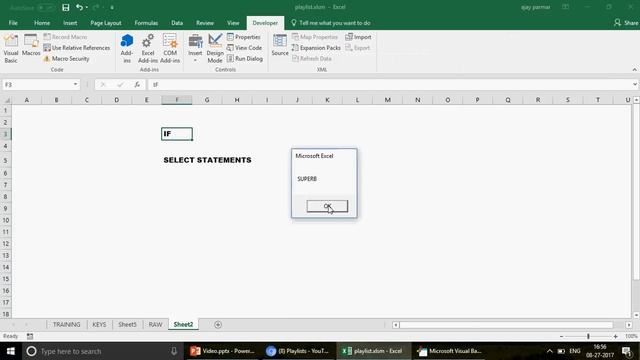Viewport: 640px width, 360px height.
Task: Switch to the Home tab
Action: point(42,23)
